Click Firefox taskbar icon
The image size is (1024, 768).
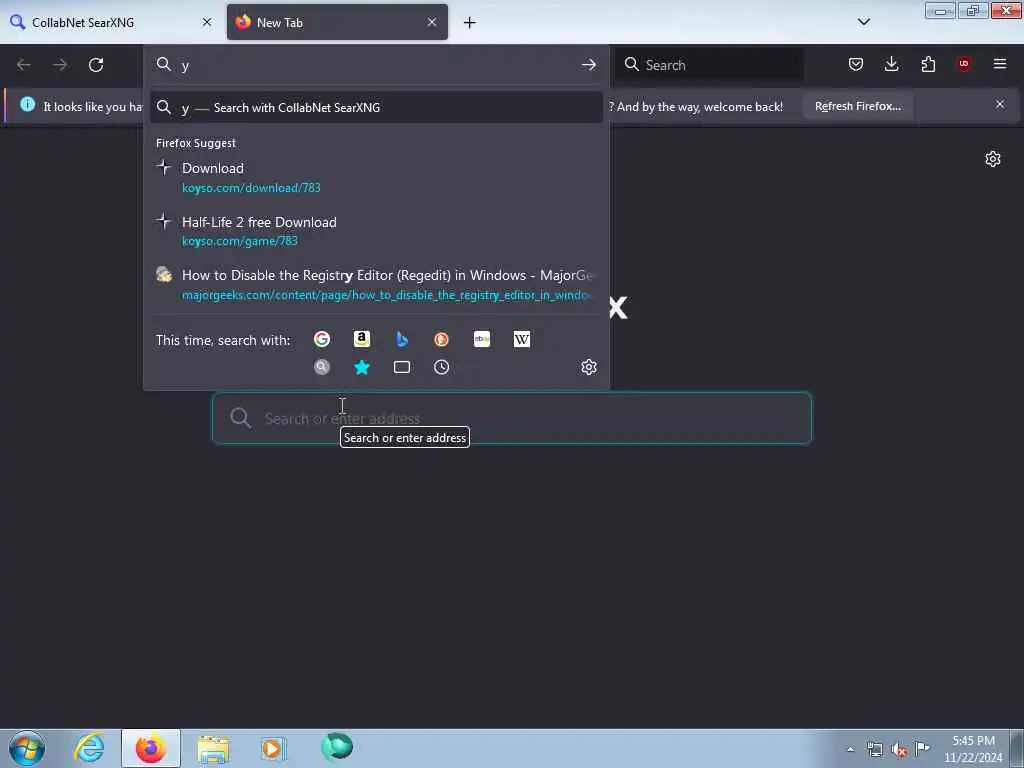tap(150, 748)
